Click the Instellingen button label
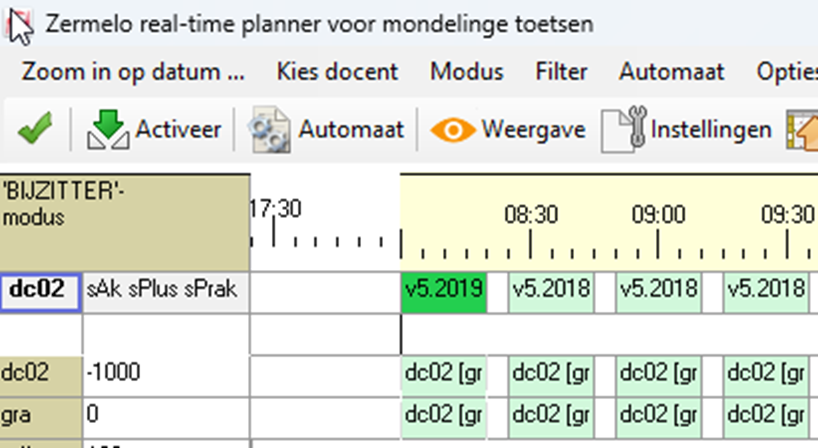 (711, 130)
